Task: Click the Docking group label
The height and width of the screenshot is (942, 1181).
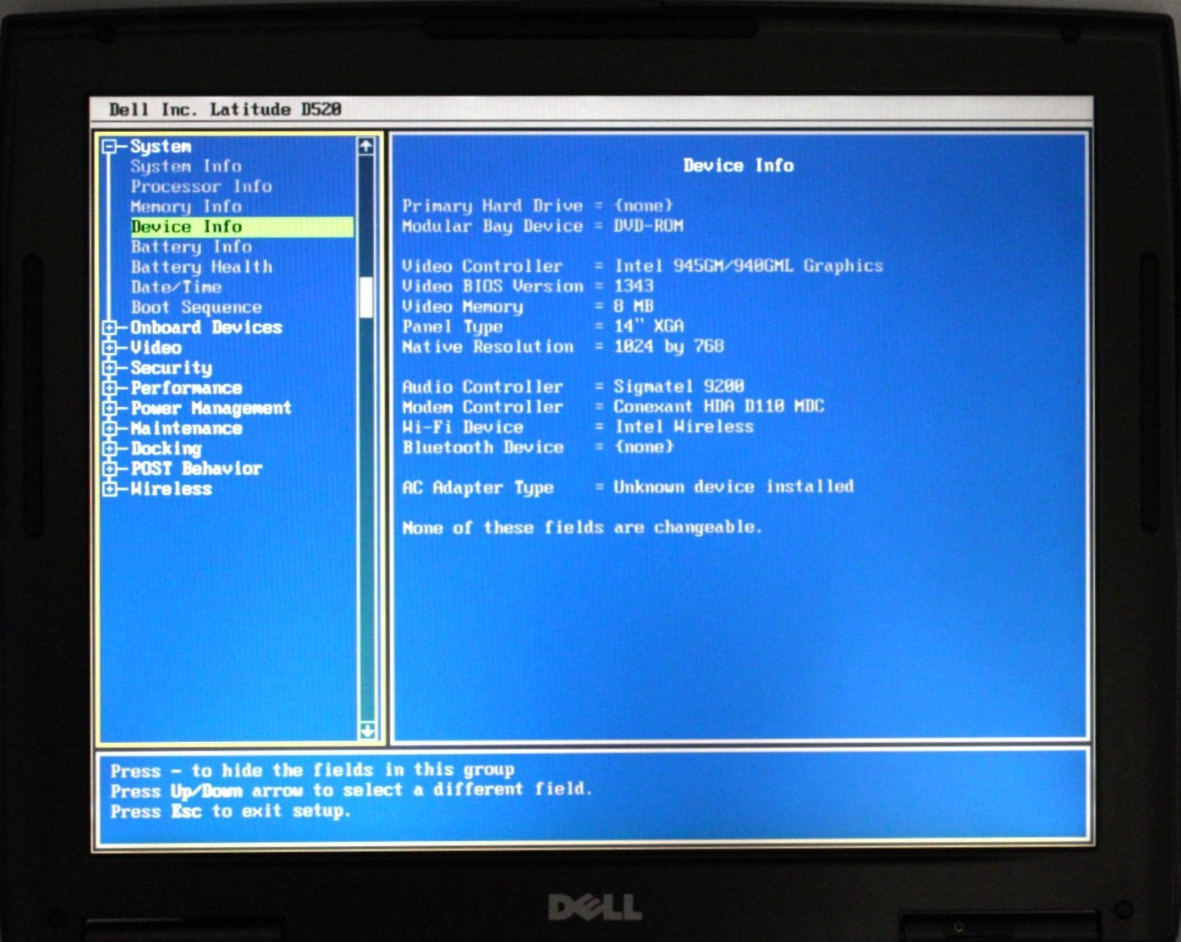Action: click(x=166, y=449)
